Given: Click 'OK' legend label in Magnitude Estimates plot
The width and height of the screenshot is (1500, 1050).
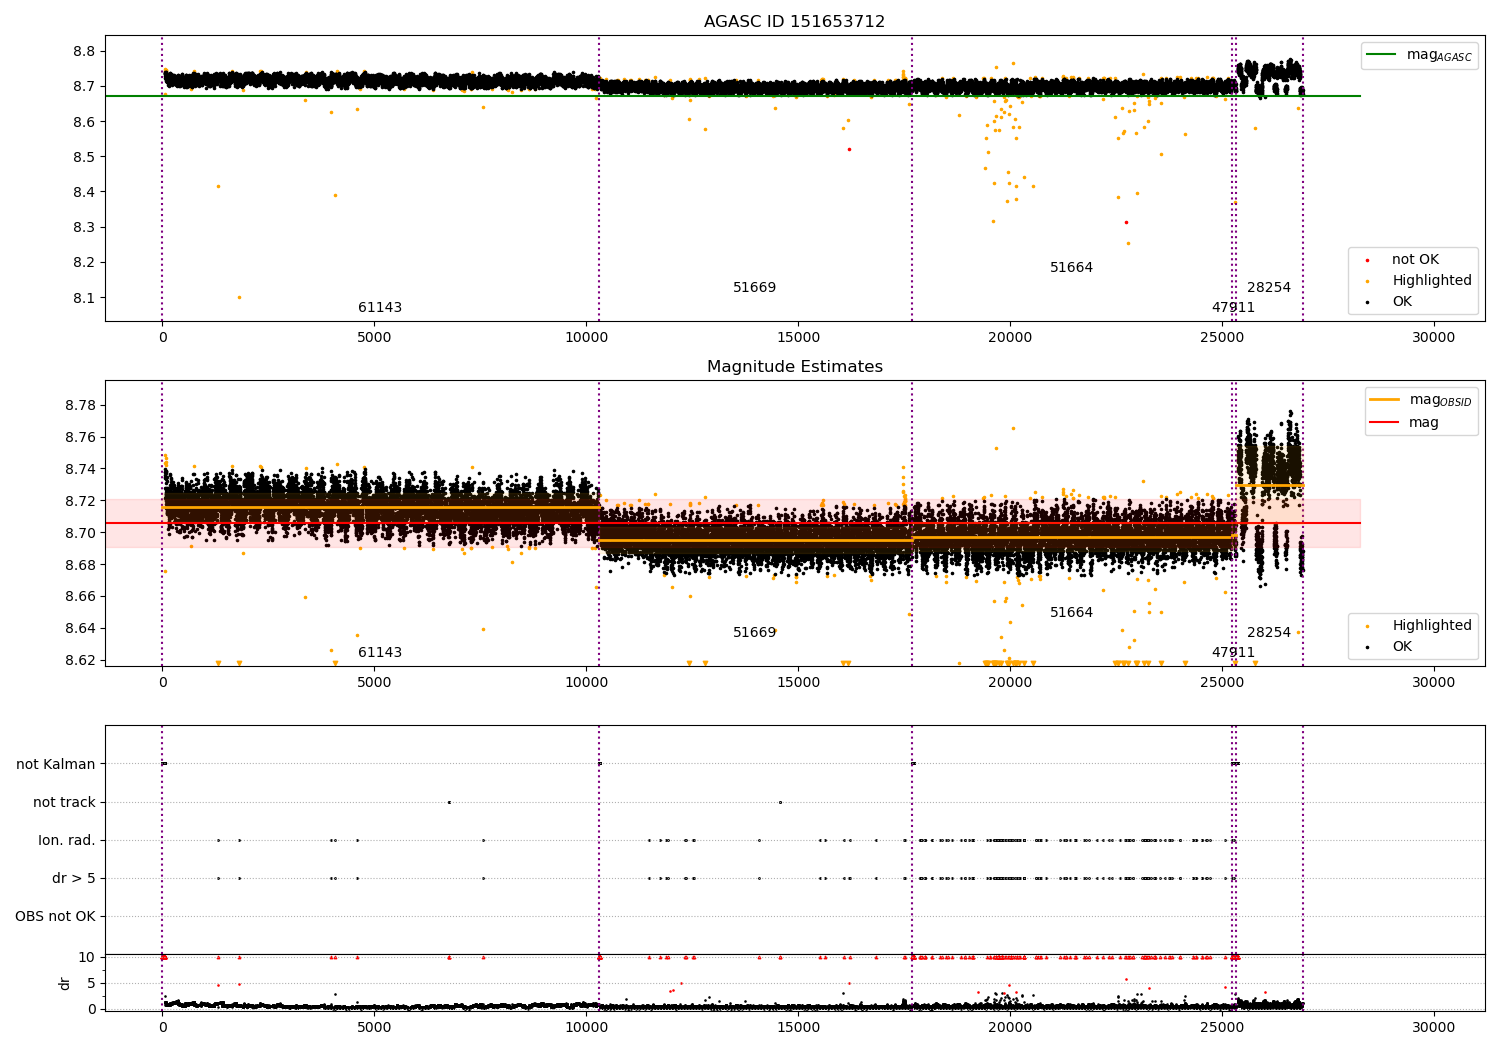Looking at the screenshot, I should click(1402, 647).
